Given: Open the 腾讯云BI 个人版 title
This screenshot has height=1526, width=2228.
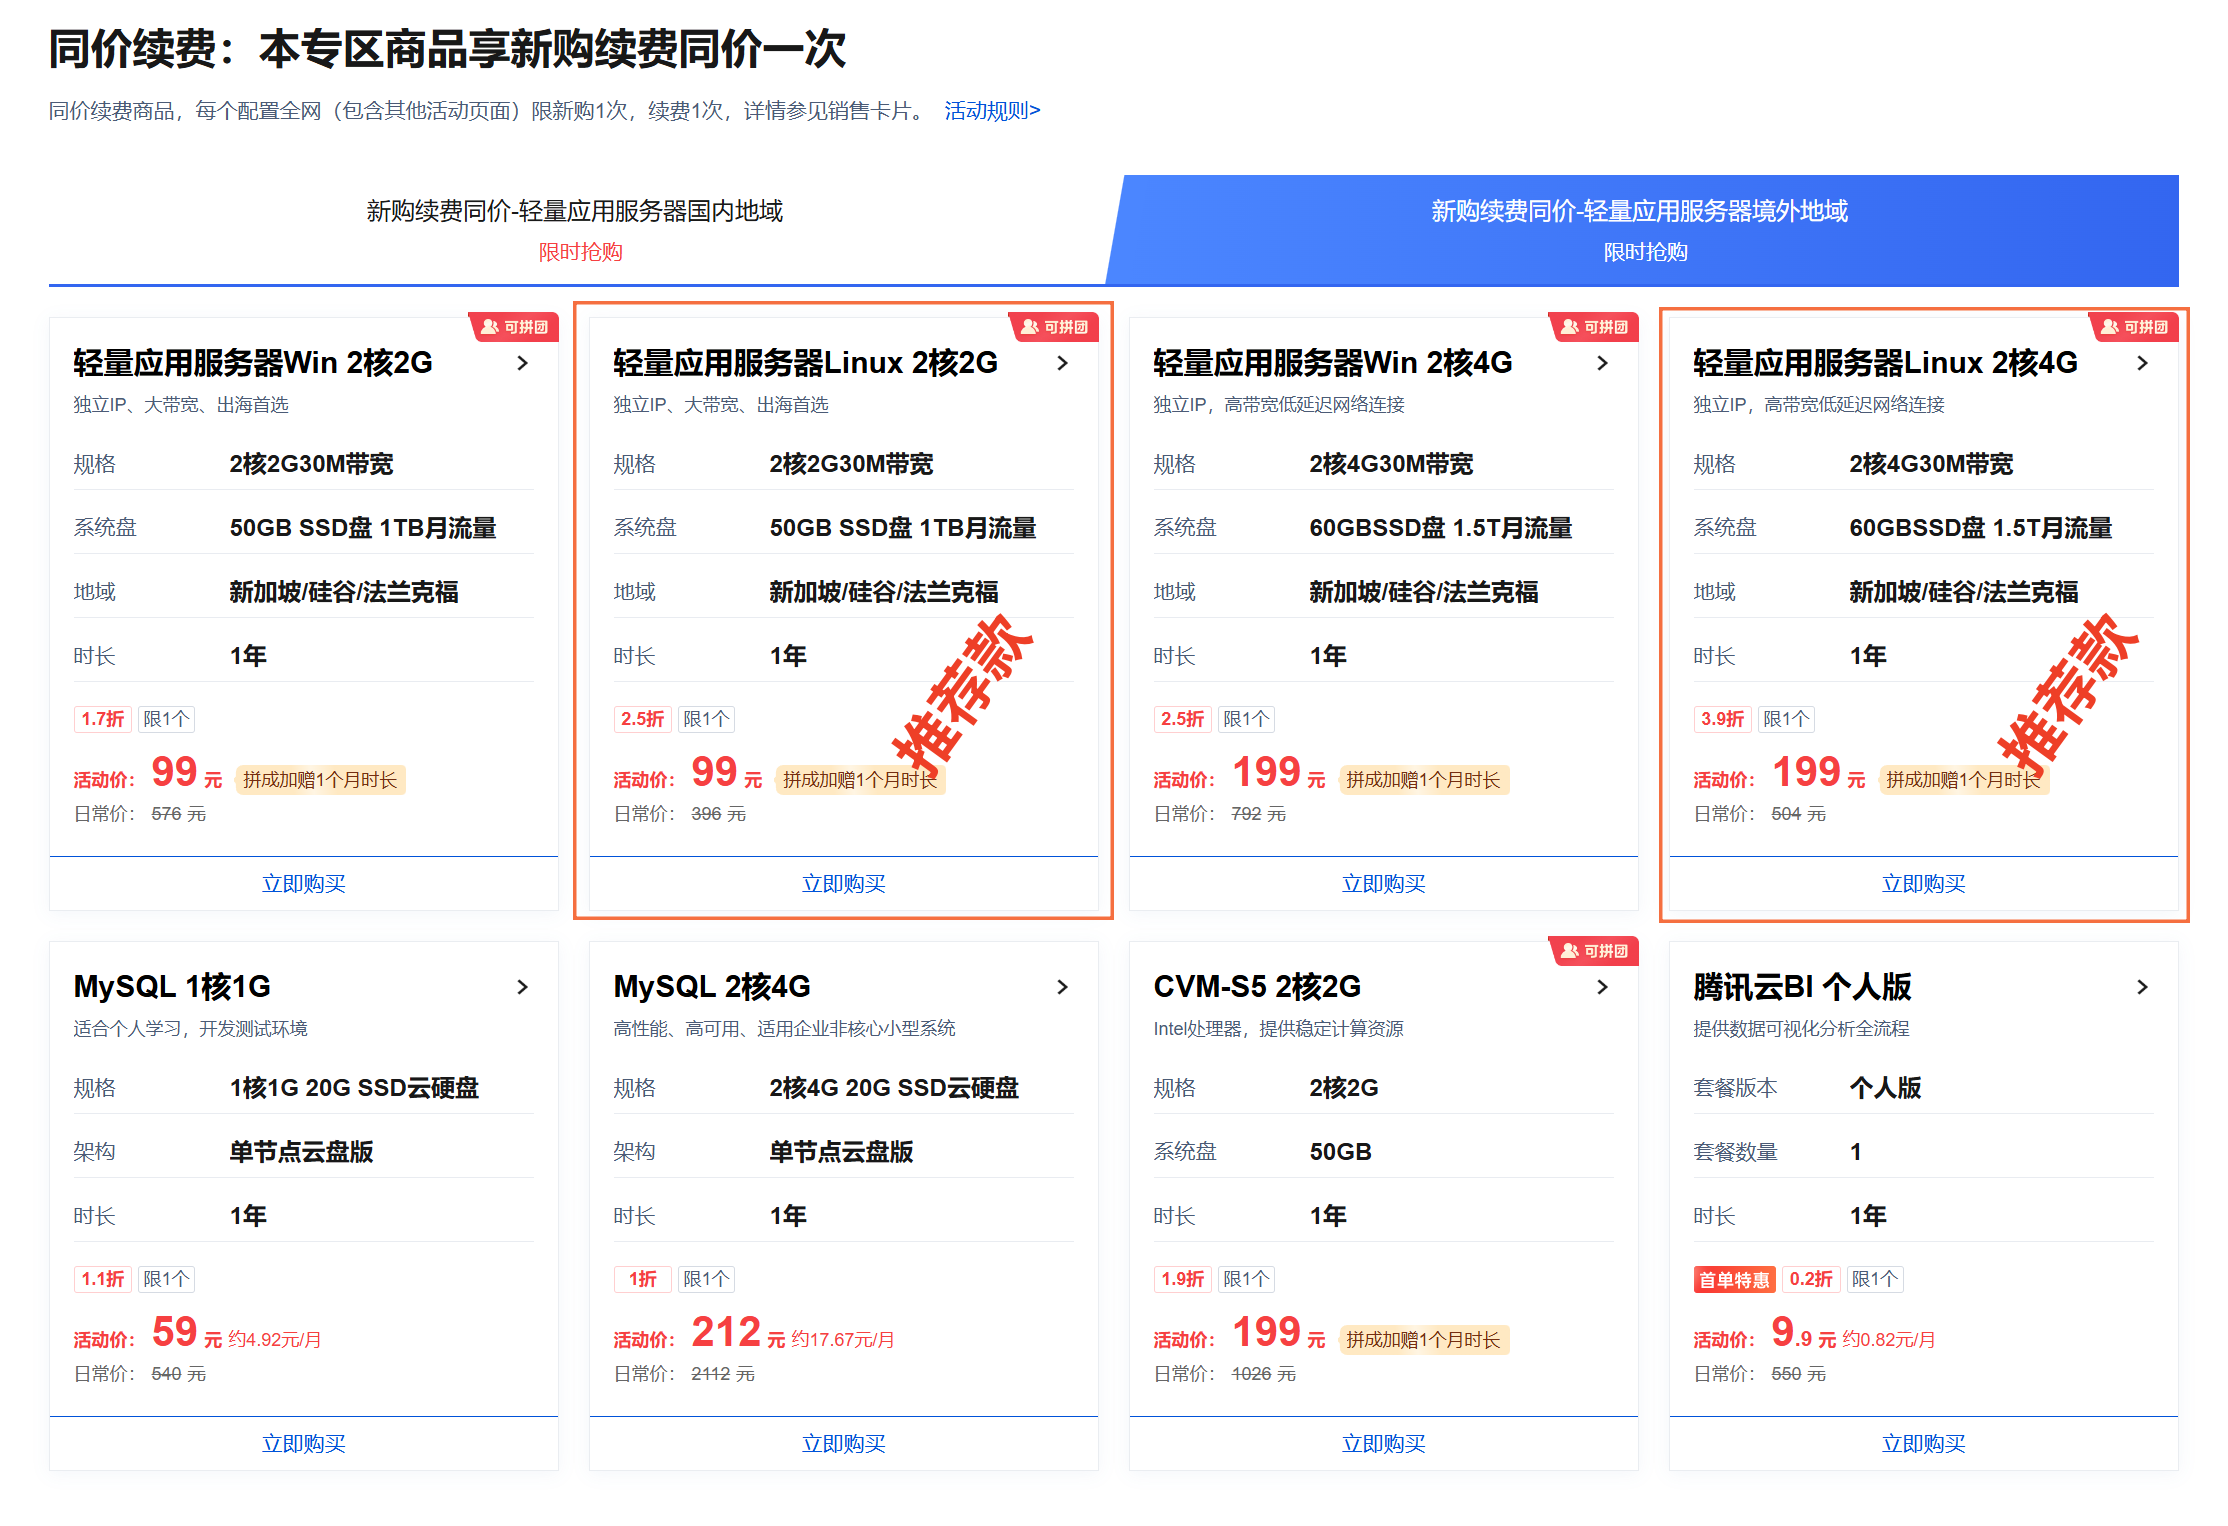Looking at the screenshot, I should [x=1802, y=987].
